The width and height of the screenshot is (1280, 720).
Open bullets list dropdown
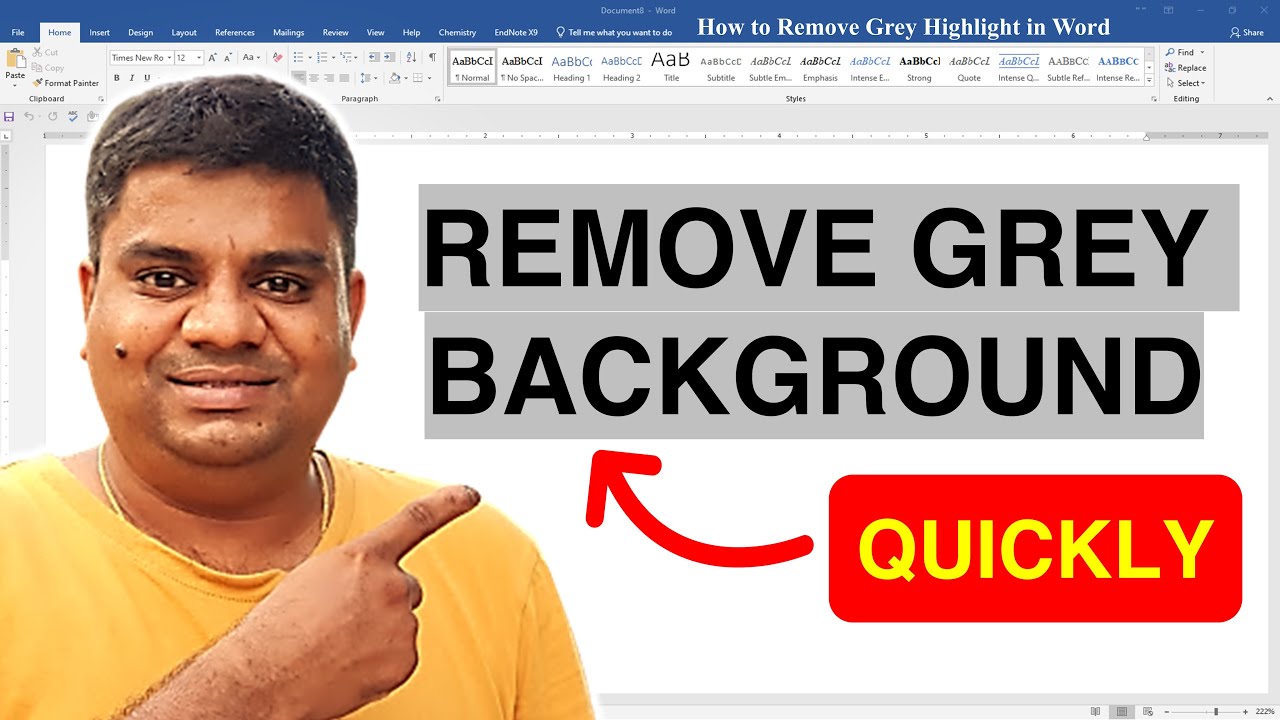pos(311,58)
